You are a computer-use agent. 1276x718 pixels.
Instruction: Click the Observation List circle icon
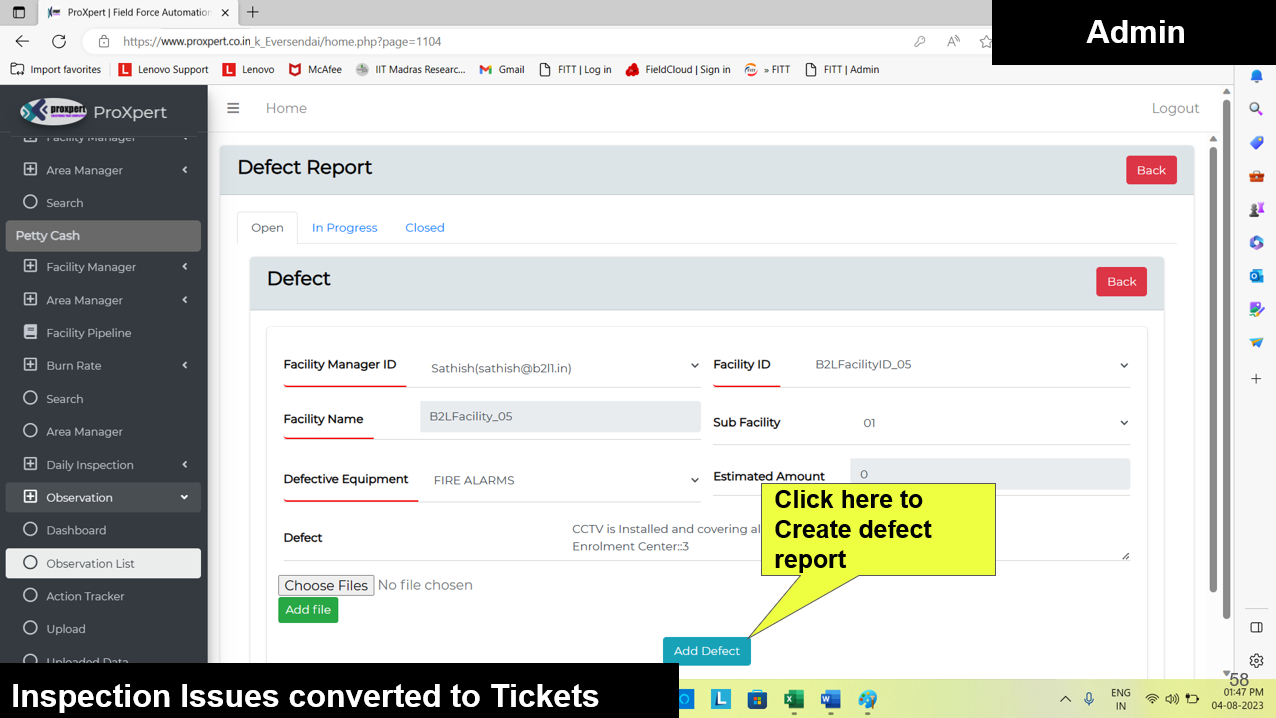(x=30, y=563)
